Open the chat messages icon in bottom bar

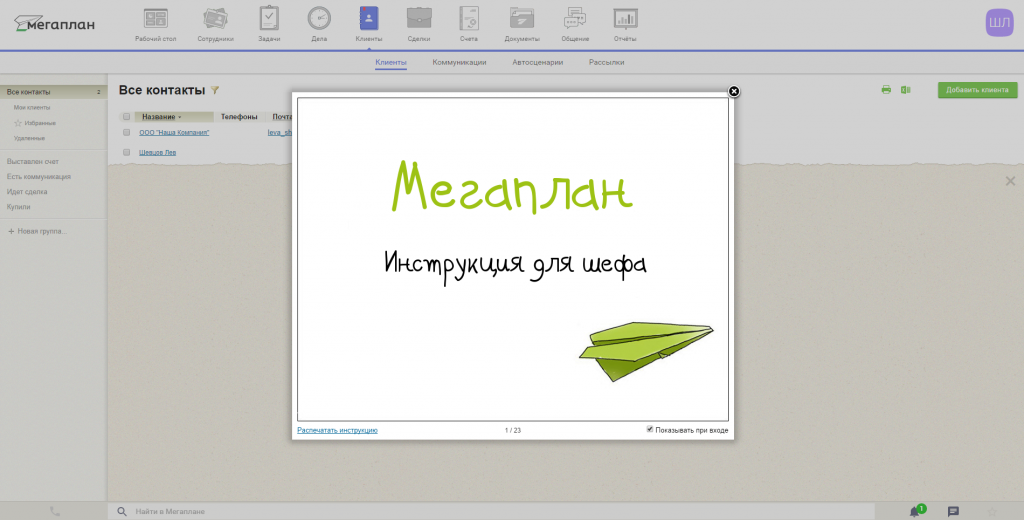click(953, 512)
